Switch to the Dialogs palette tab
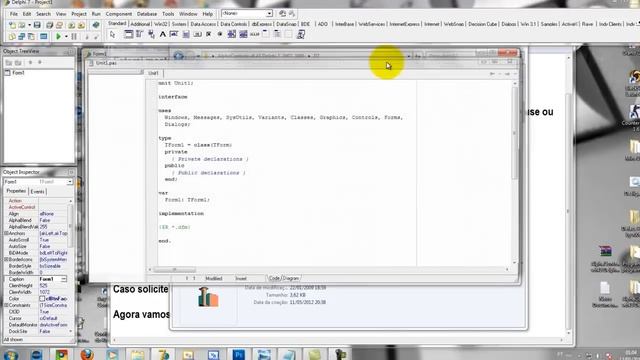This screenshot has height=360, width=640. point(509,24)
